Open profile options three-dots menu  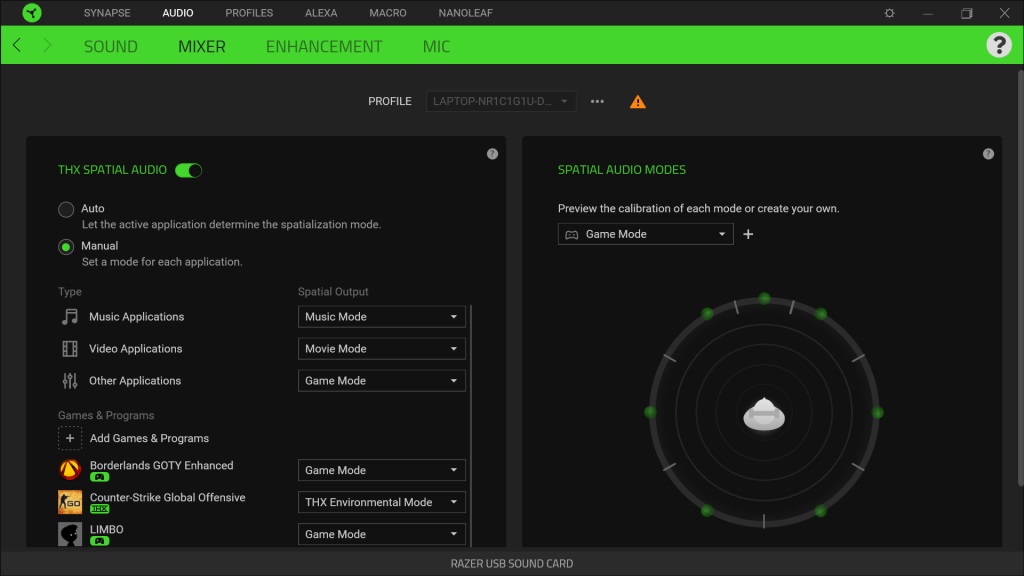[x=597, y=101]
